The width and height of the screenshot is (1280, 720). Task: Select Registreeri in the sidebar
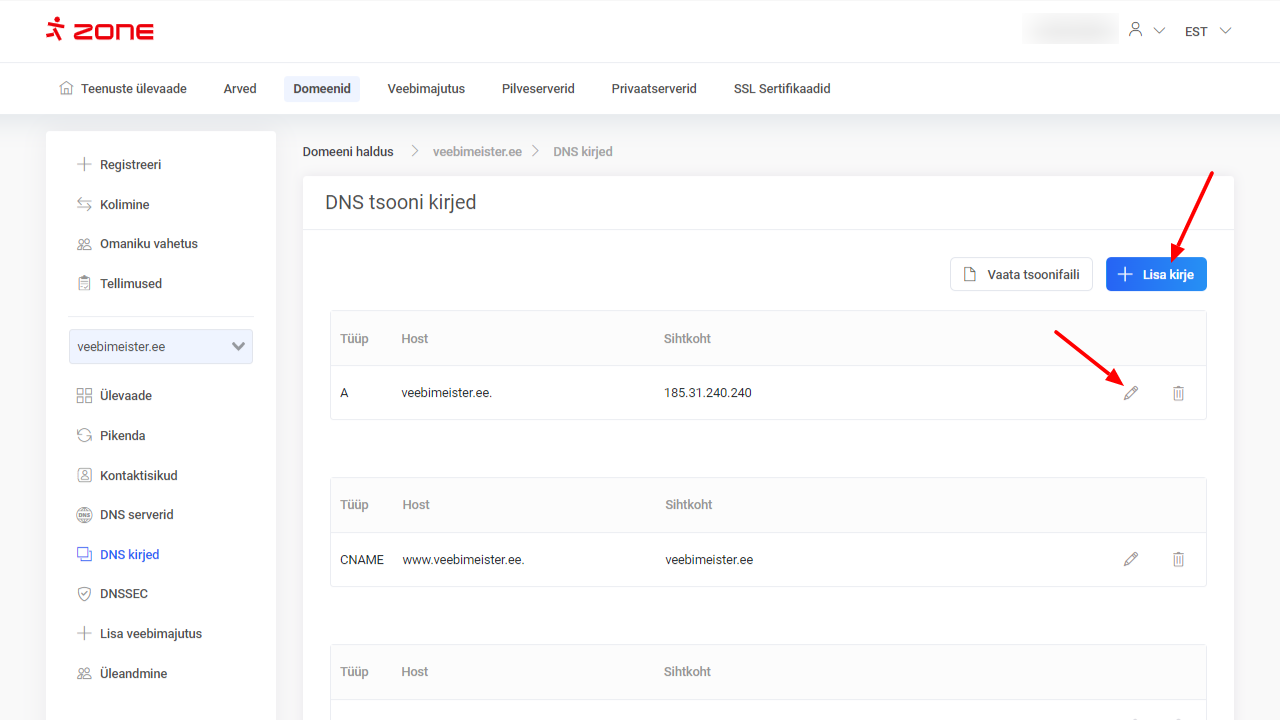coord(130,165)
